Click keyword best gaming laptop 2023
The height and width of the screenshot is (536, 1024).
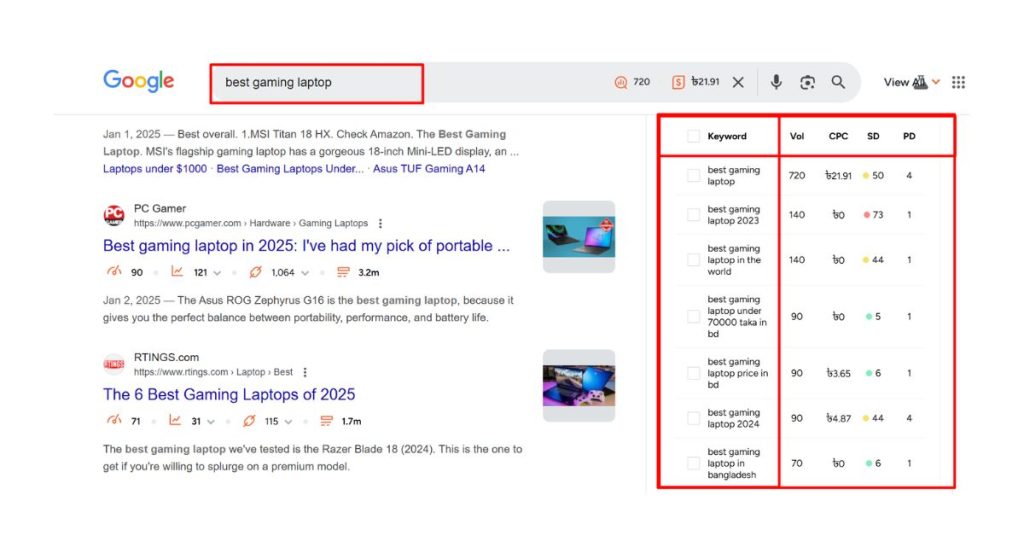point(733,215)
